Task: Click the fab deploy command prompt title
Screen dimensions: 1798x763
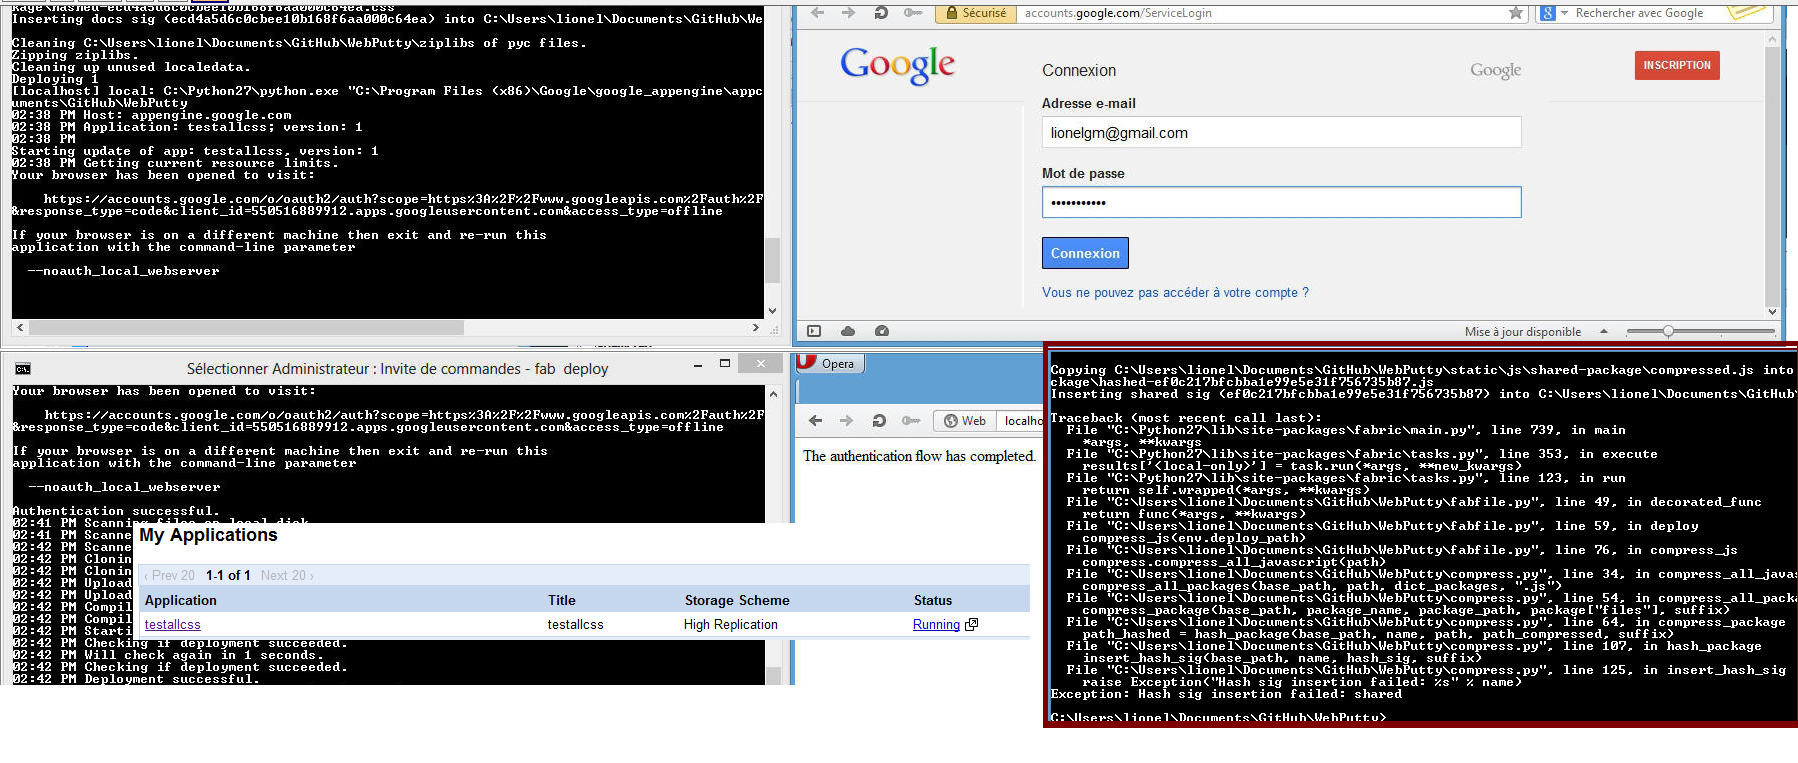Action: (397, 369)
